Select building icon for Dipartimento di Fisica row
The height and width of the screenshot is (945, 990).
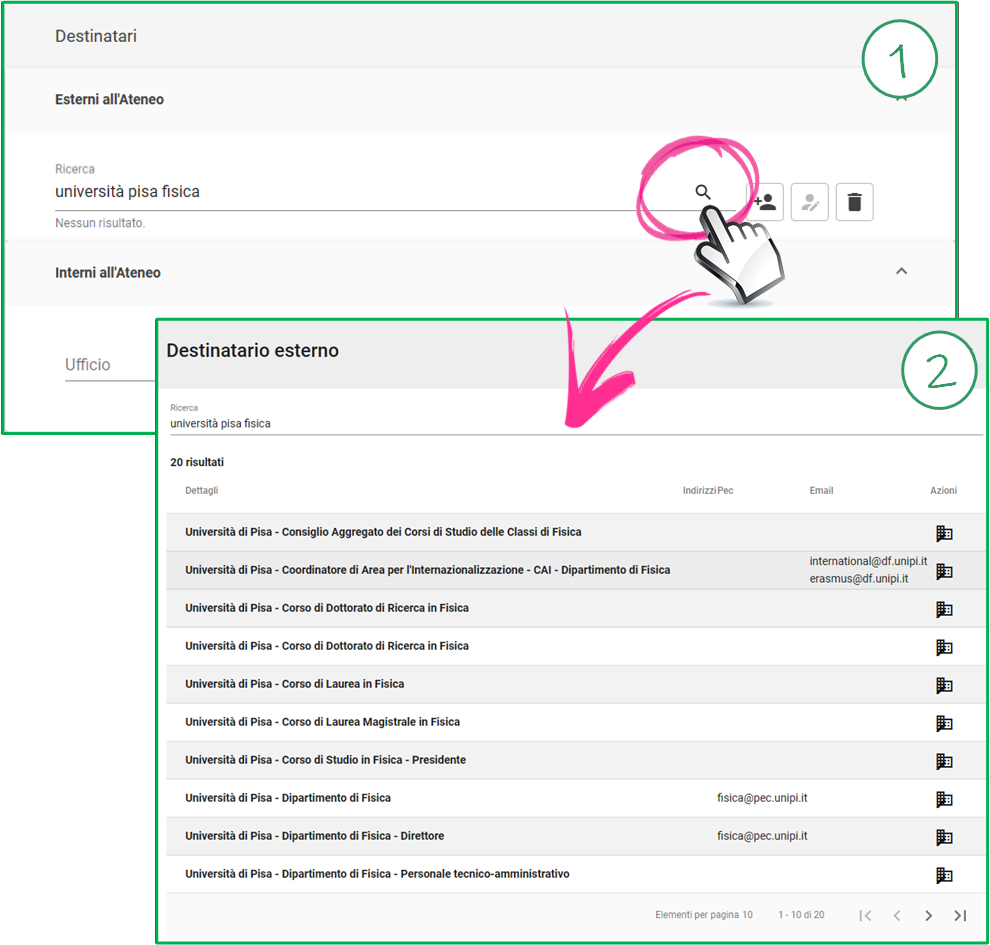tap(944, 799)
